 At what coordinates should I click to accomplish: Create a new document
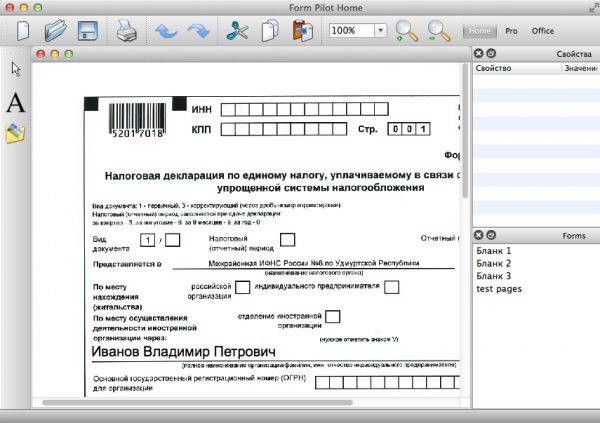[22, 31]
